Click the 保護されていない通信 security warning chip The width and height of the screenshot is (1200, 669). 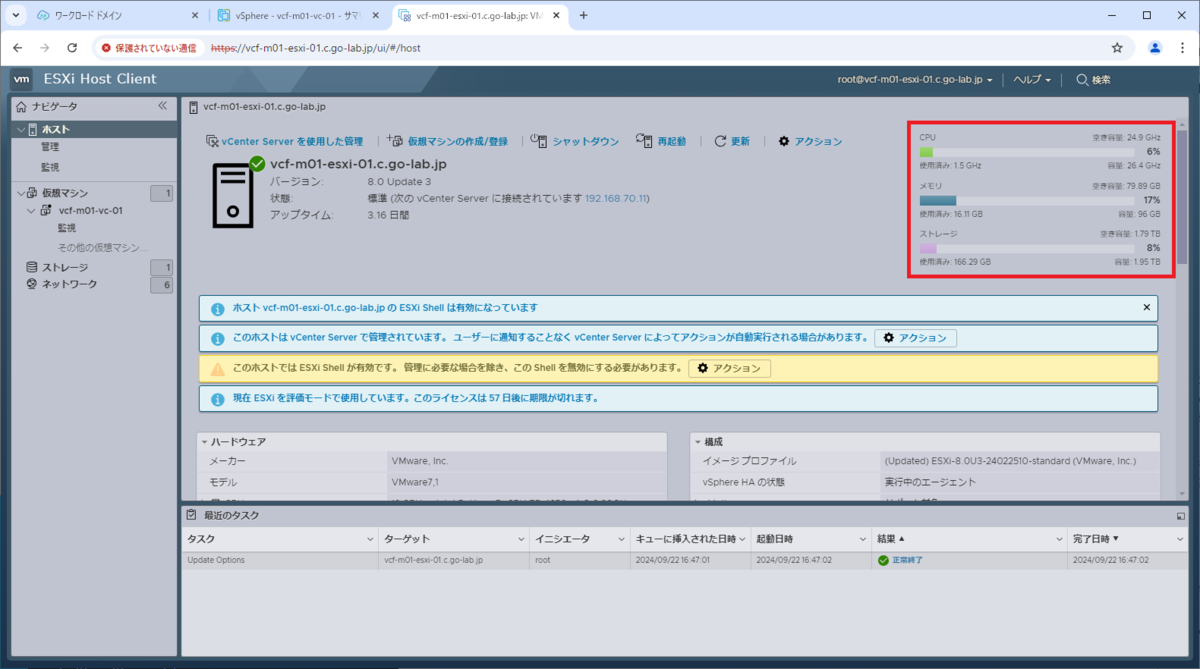pyautogui.click(x=149, y=47)
